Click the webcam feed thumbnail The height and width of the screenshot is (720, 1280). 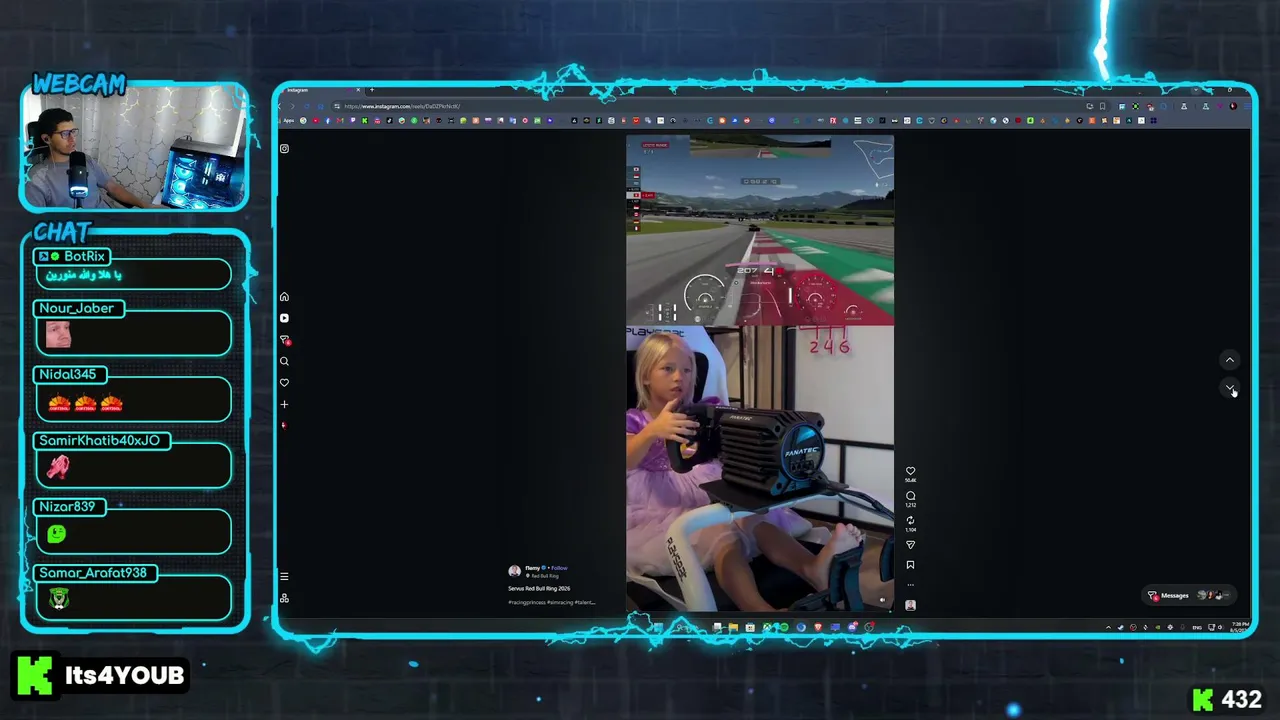click(x=135, y=147)
